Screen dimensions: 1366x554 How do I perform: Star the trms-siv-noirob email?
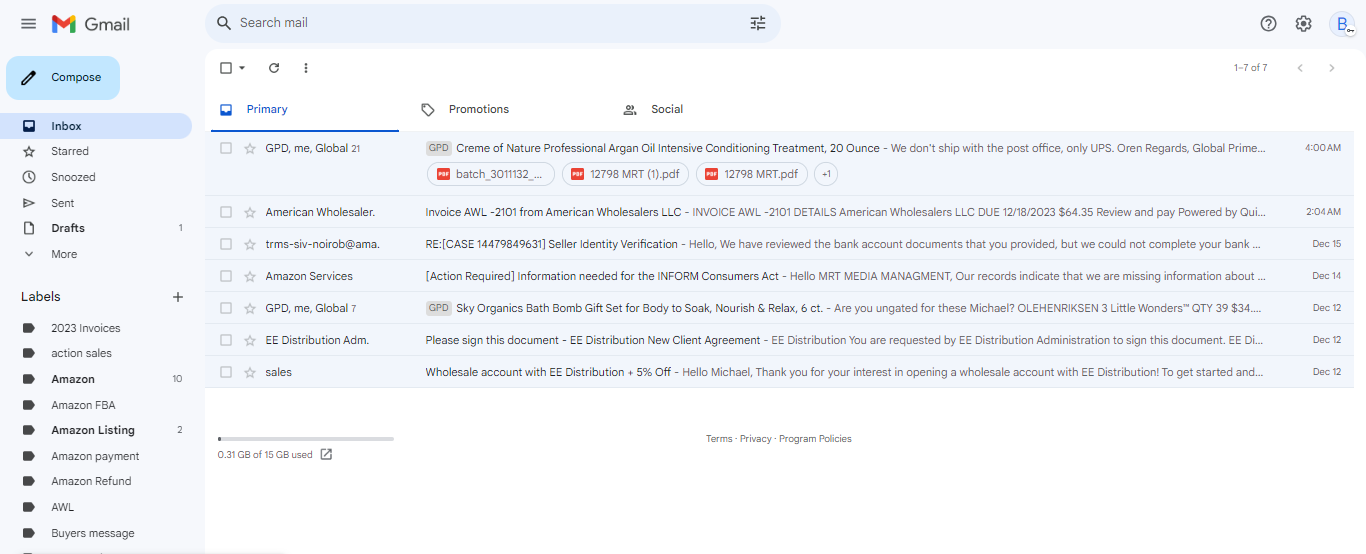[x=250, y=244]
